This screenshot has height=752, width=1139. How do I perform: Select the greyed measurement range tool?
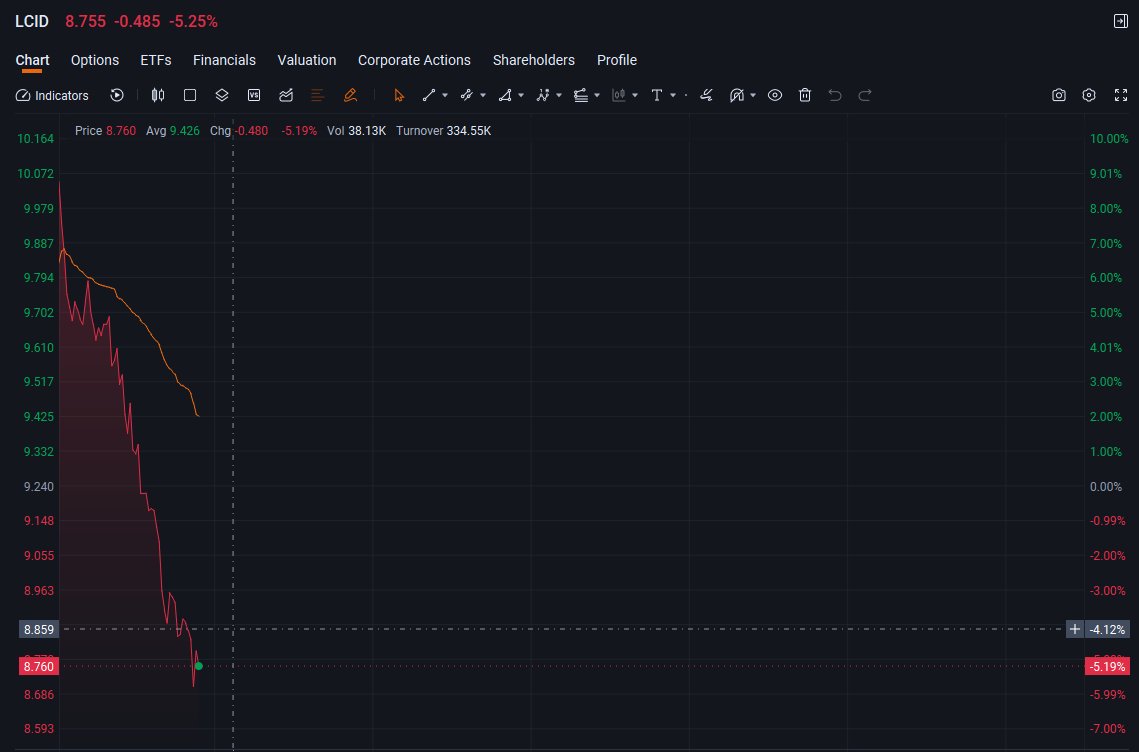(x=619, y=95)
